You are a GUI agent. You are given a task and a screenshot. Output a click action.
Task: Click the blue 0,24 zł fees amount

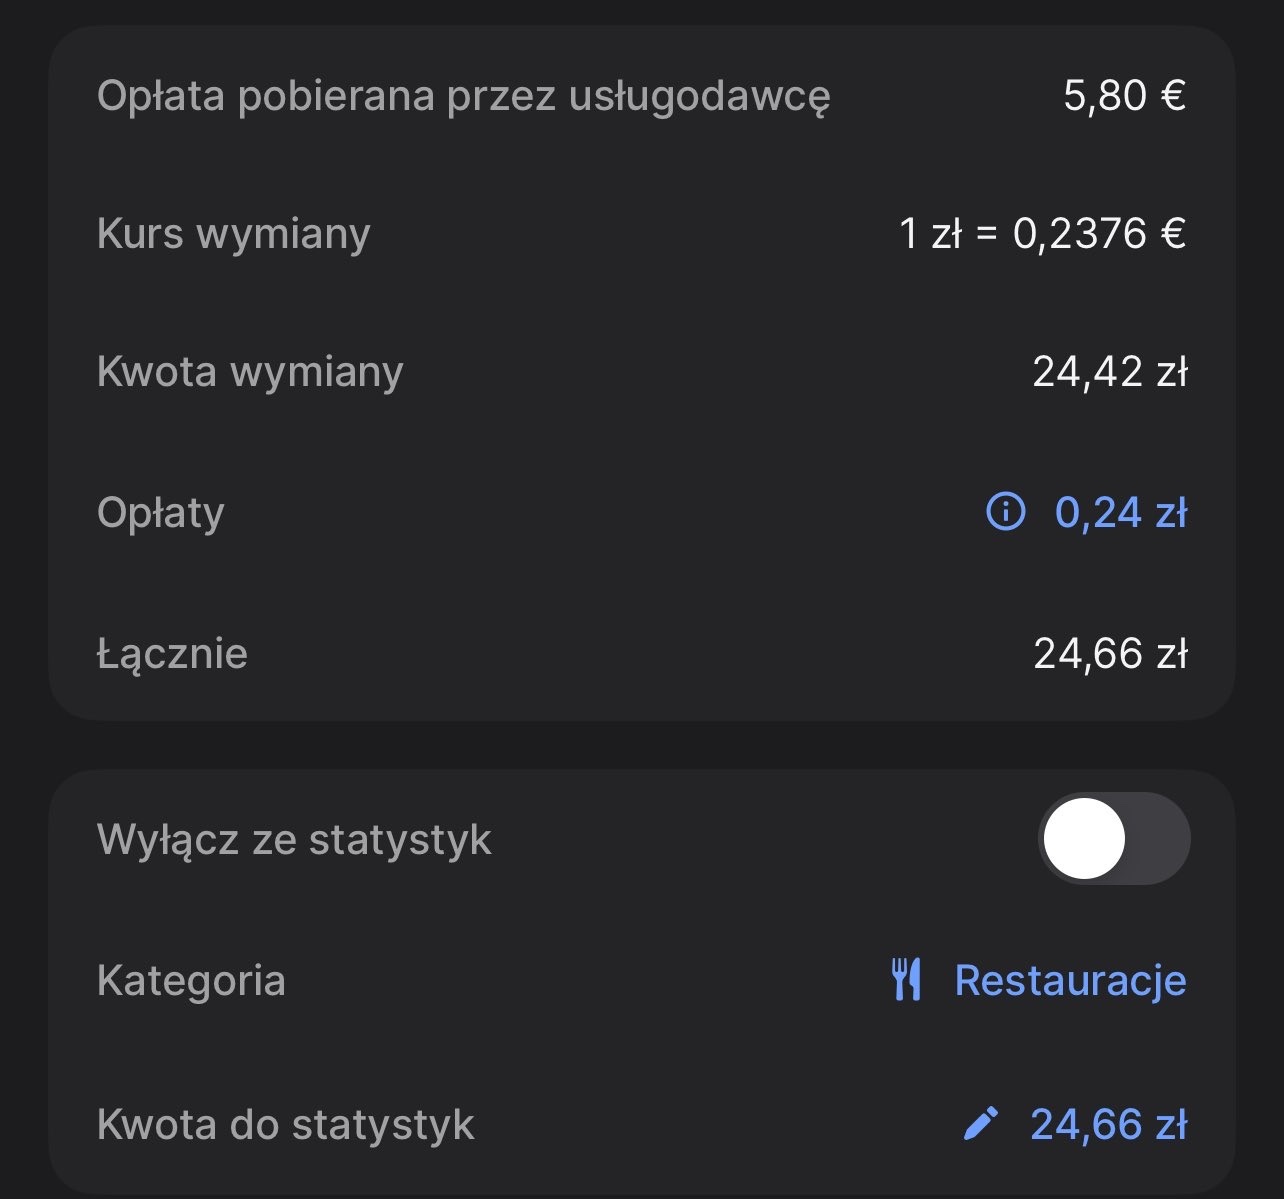[1120, 512]
